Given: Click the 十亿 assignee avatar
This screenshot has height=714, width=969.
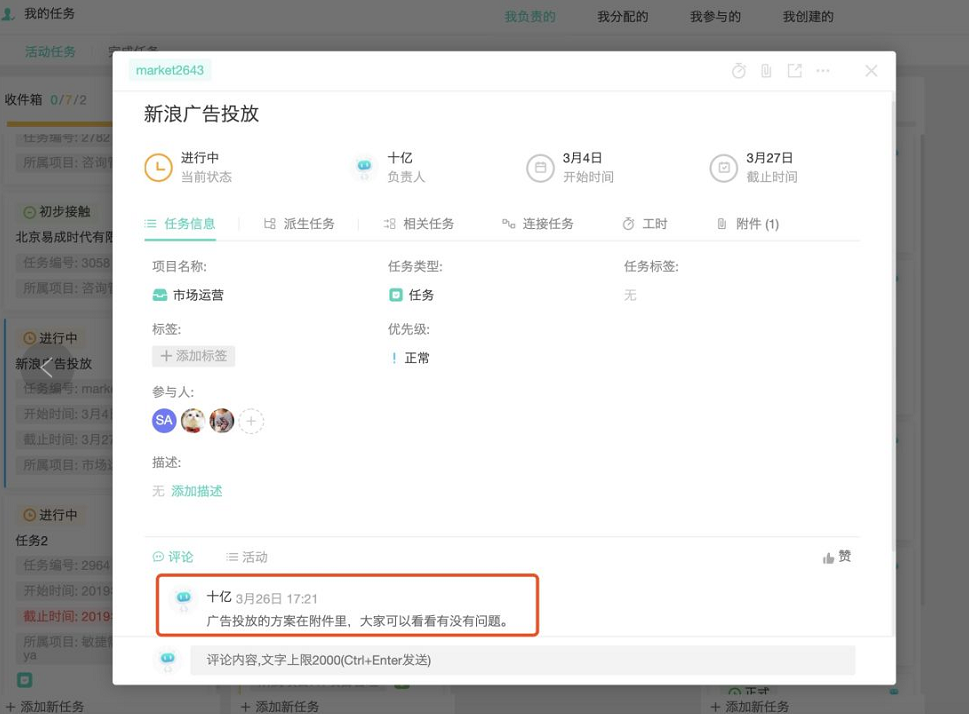Looking at the screenshot, I should point(365,168).
